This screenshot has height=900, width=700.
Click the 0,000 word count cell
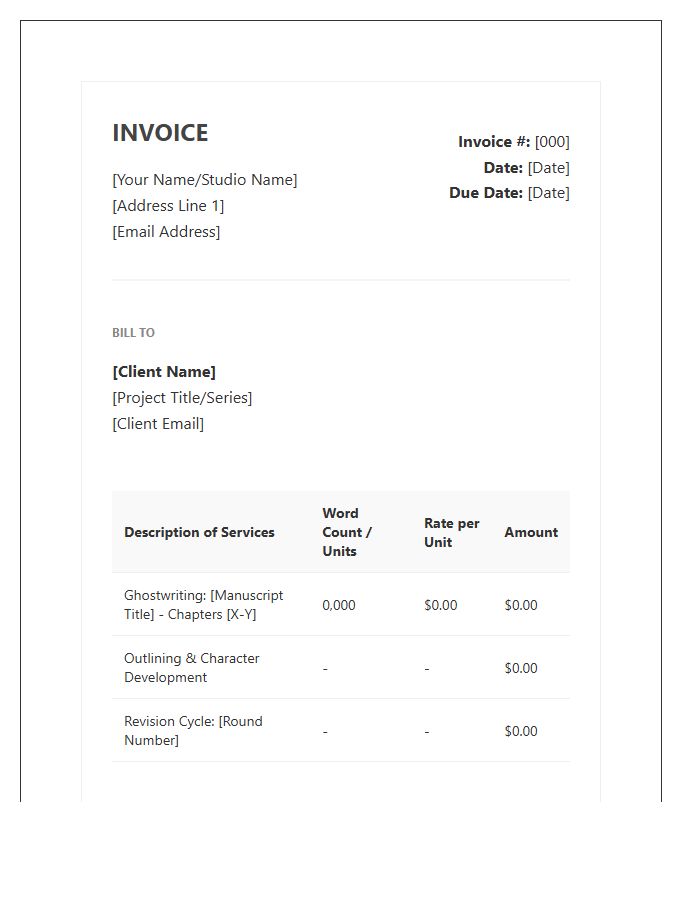[339, 605]
